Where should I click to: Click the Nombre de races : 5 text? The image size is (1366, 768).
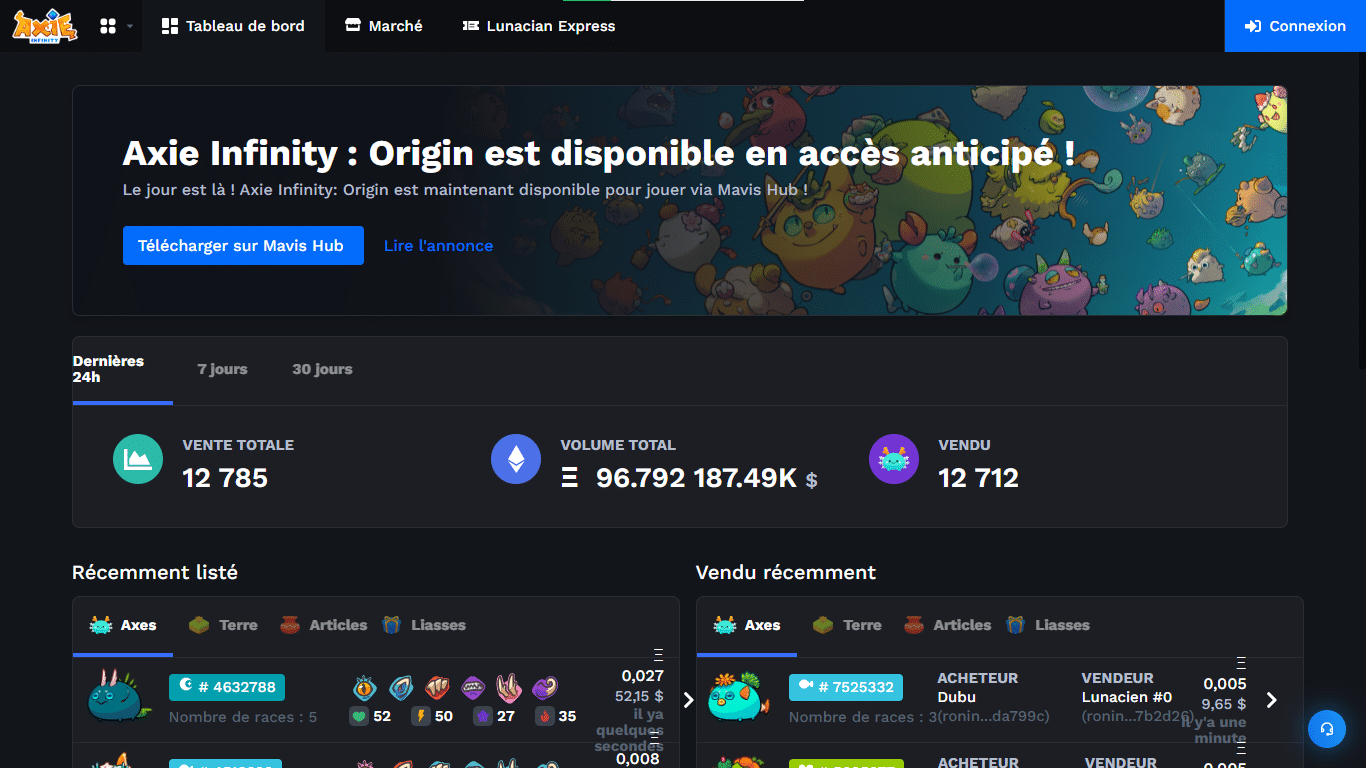pyautogui.click(x=243, y=717)
